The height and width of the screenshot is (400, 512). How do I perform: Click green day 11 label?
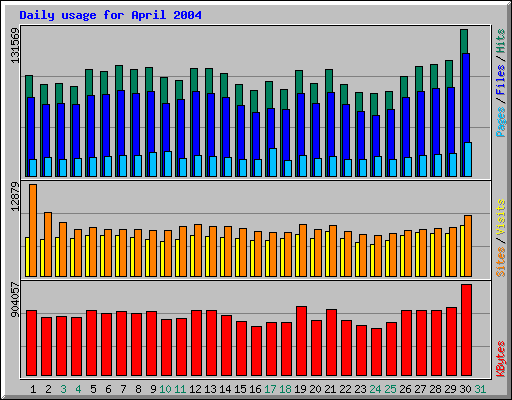(x=180, y=389)
